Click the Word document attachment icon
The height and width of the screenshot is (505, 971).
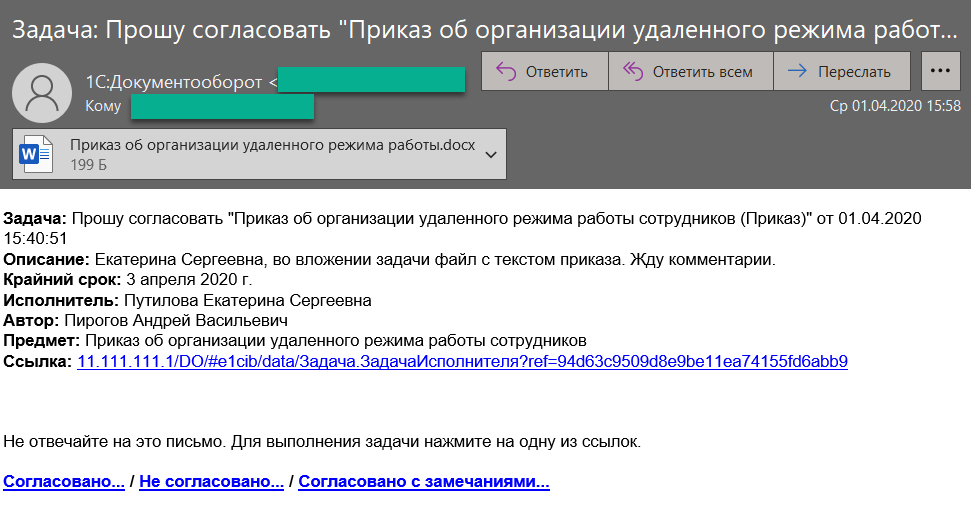tap(35, 154)
